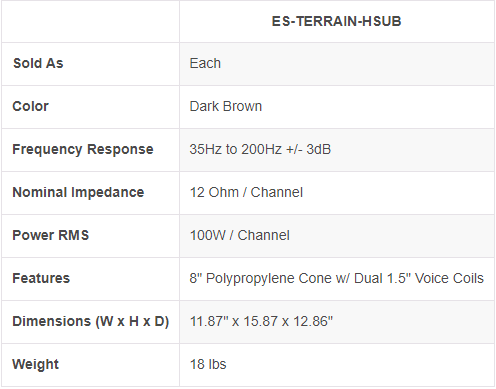Click the 12 Ohm / Channel value
The image size is (496, 389).
(x=246, y=192)
